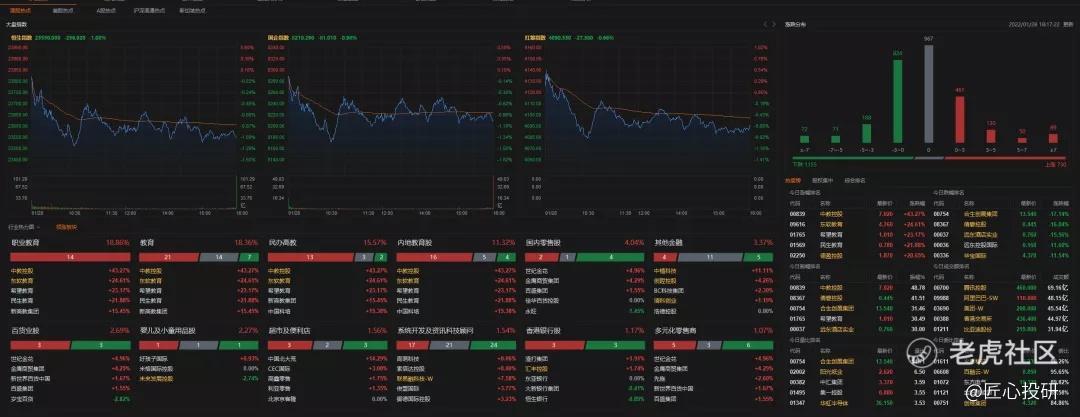Viewport: 1080px width, 417px height.
Task: Select 安宝百货 row in 百货业股 card
Action: [70, 398]
